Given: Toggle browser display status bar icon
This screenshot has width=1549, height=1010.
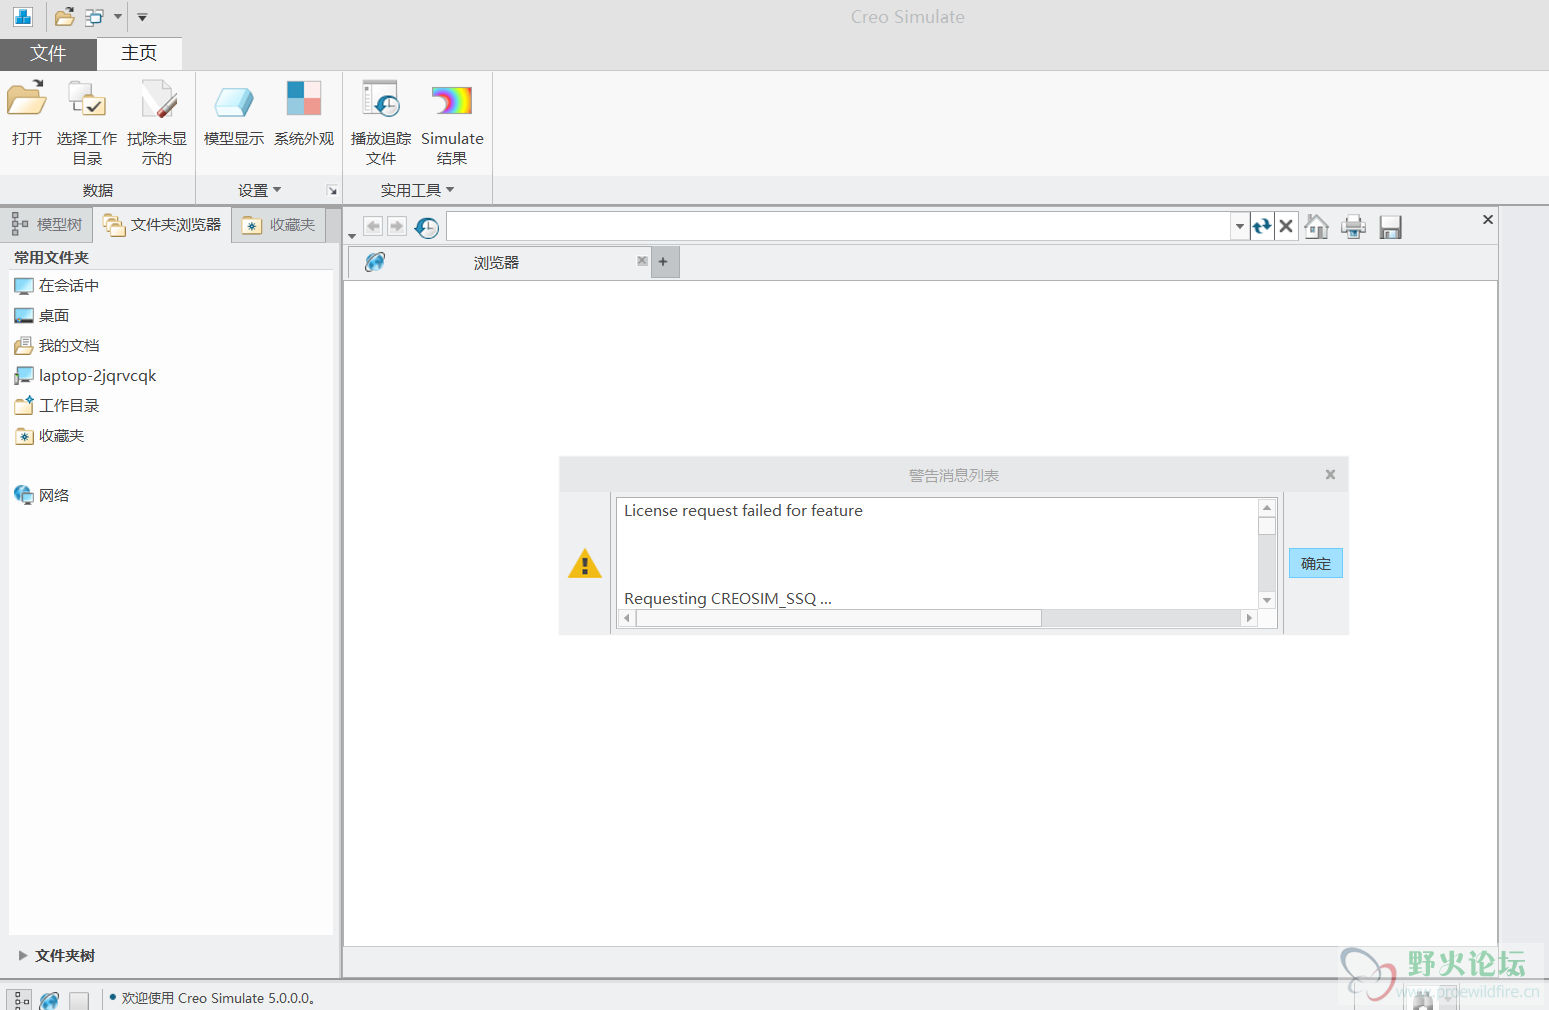Looking at the screenshot, I should (49, 1000).
